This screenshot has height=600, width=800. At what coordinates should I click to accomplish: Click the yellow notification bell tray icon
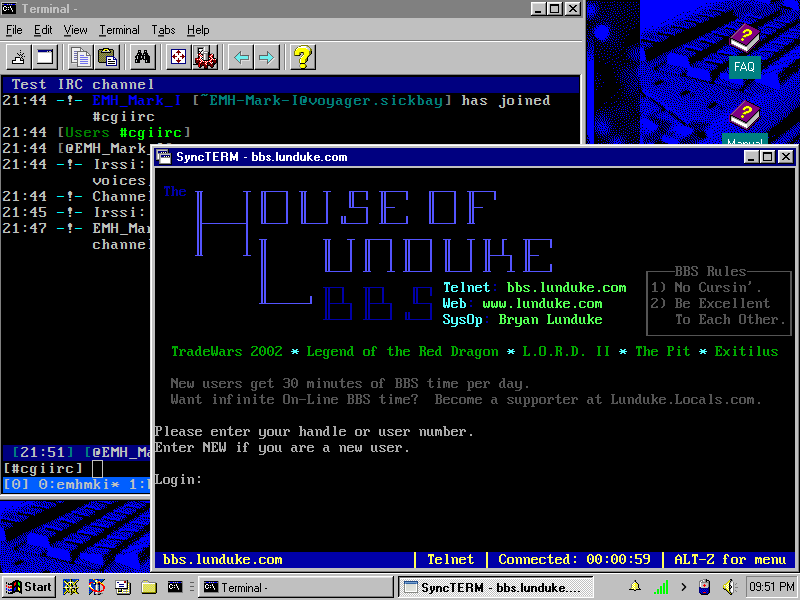coord(636,587)
